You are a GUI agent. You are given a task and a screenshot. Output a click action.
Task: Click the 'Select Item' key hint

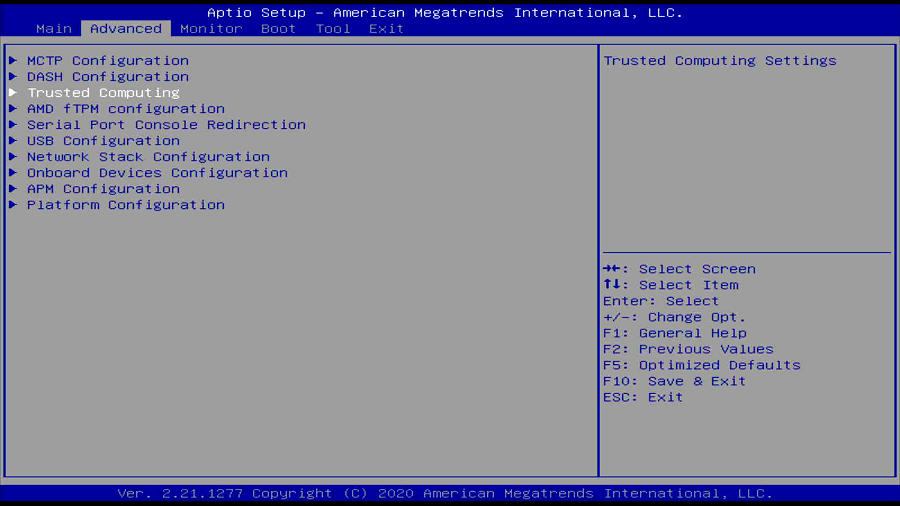(x=671, y=285)
